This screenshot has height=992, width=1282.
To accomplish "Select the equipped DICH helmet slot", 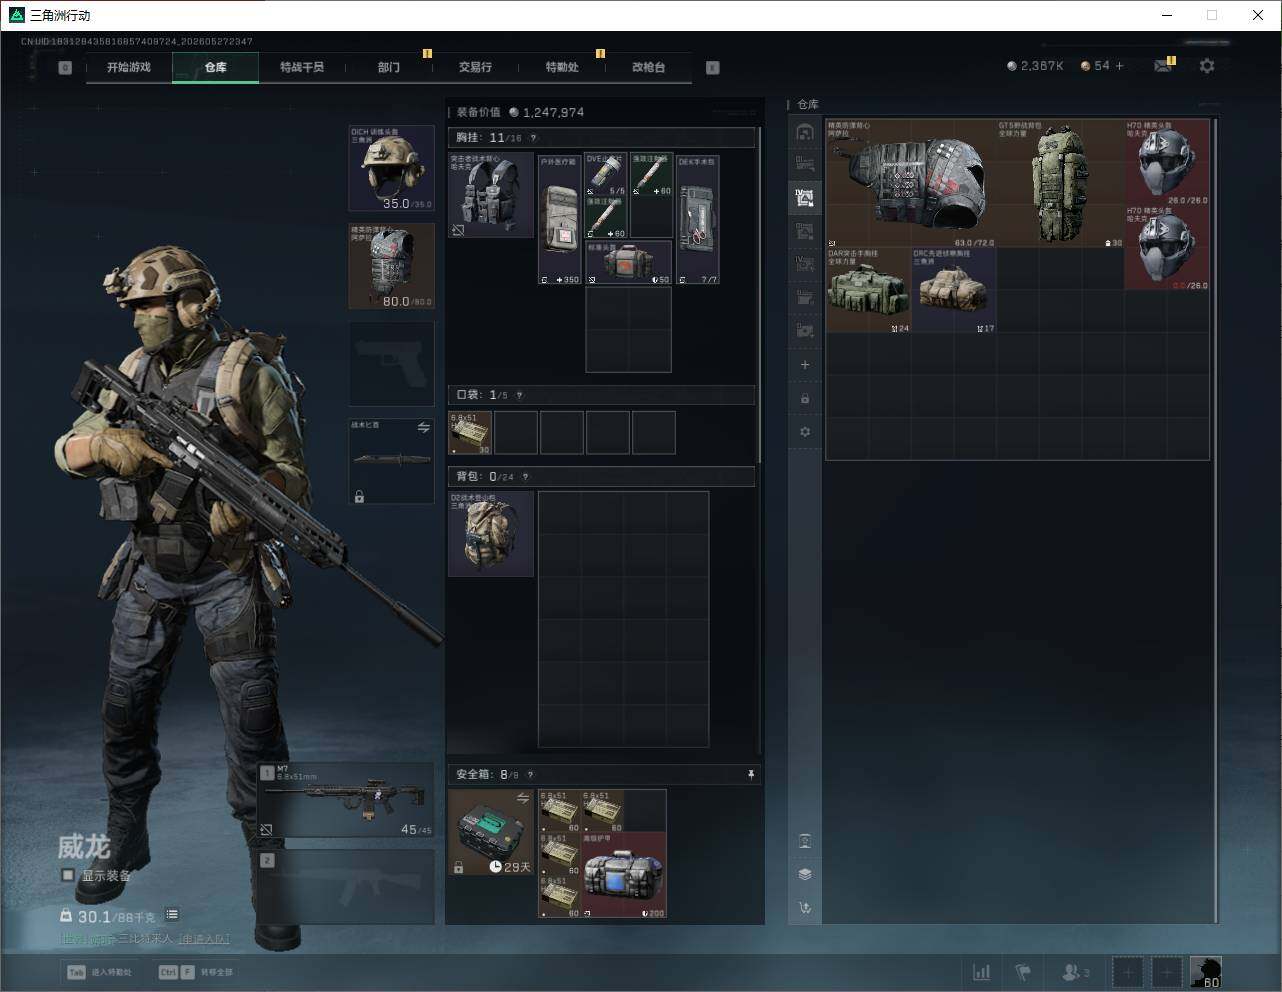I will click(x=391, y=168).
